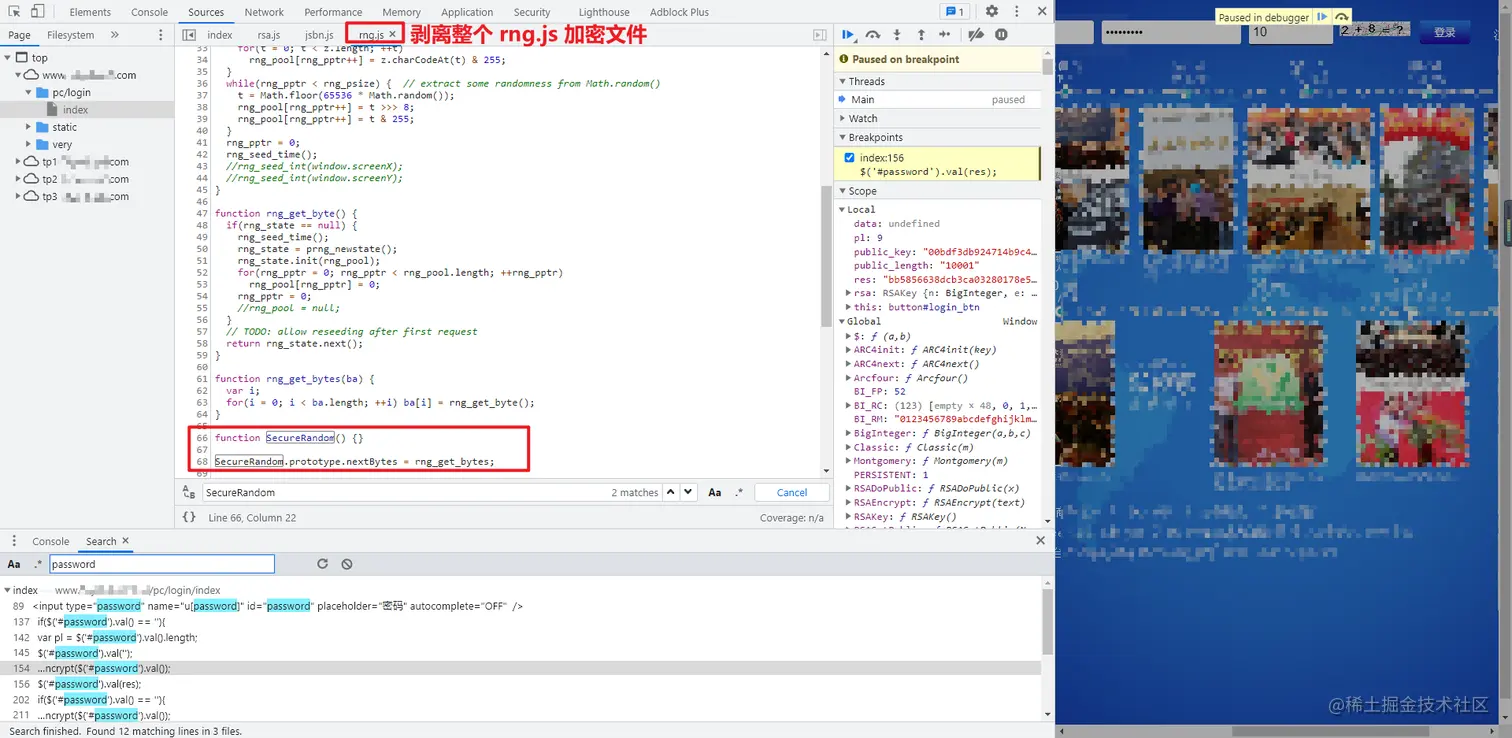Switch to the drawer Console tab
The image size is (1512, 738).
(51, 541)
